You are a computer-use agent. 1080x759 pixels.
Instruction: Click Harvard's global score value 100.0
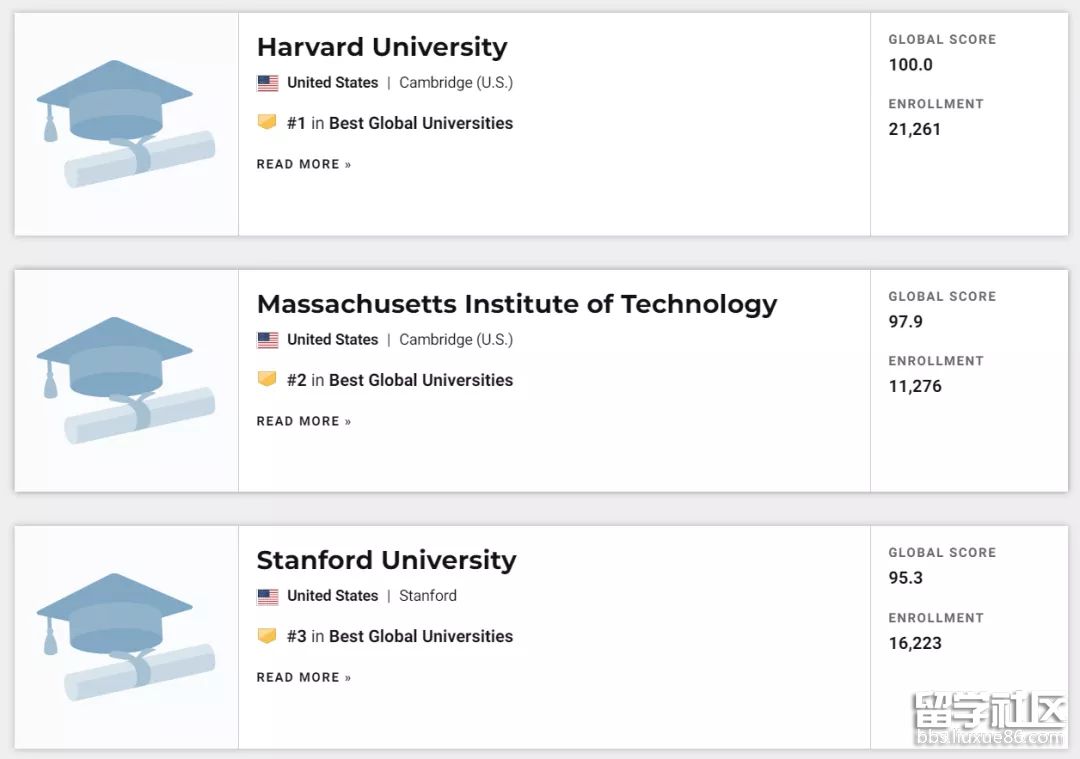910,65
